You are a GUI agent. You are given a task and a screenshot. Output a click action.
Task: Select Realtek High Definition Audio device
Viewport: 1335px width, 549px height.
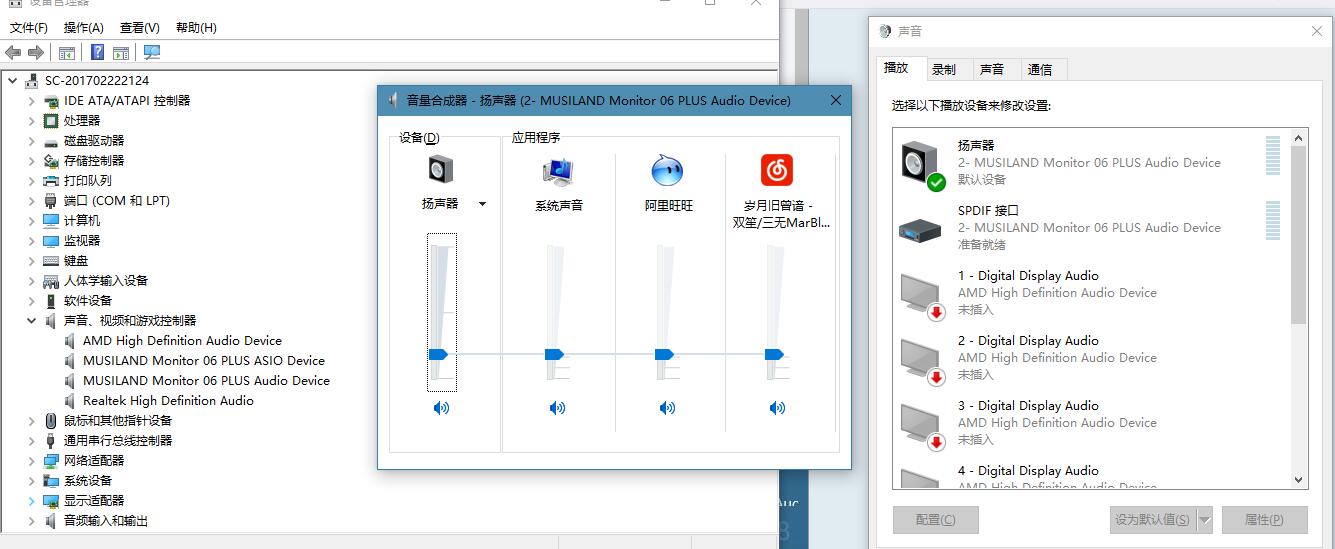[x=168, y=400]
